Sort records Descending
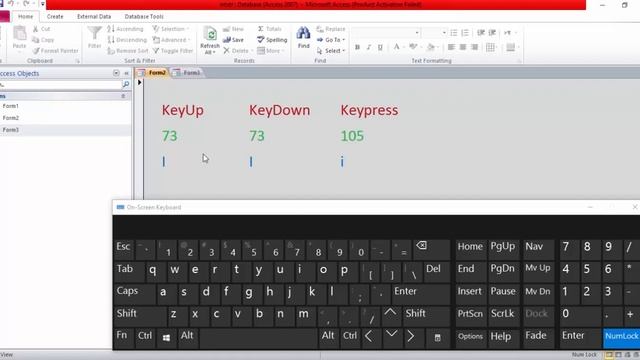Viewport: 640px width, 360px height. [x=127, y=40]
